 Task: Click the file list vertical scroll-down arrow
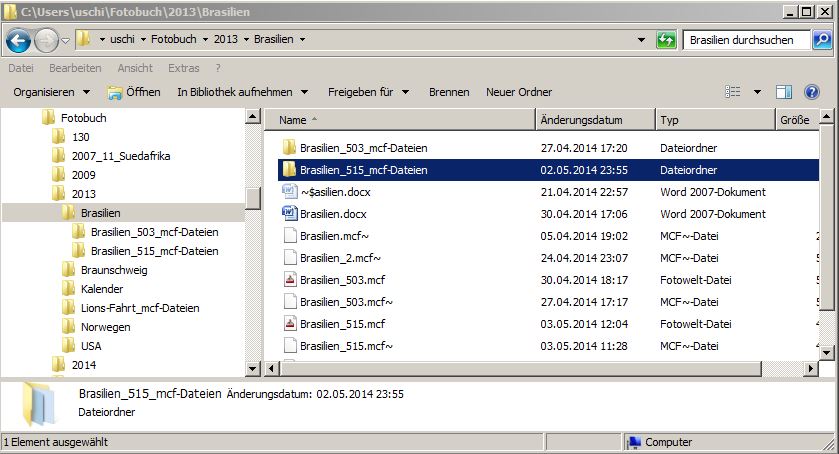[826, 352]
